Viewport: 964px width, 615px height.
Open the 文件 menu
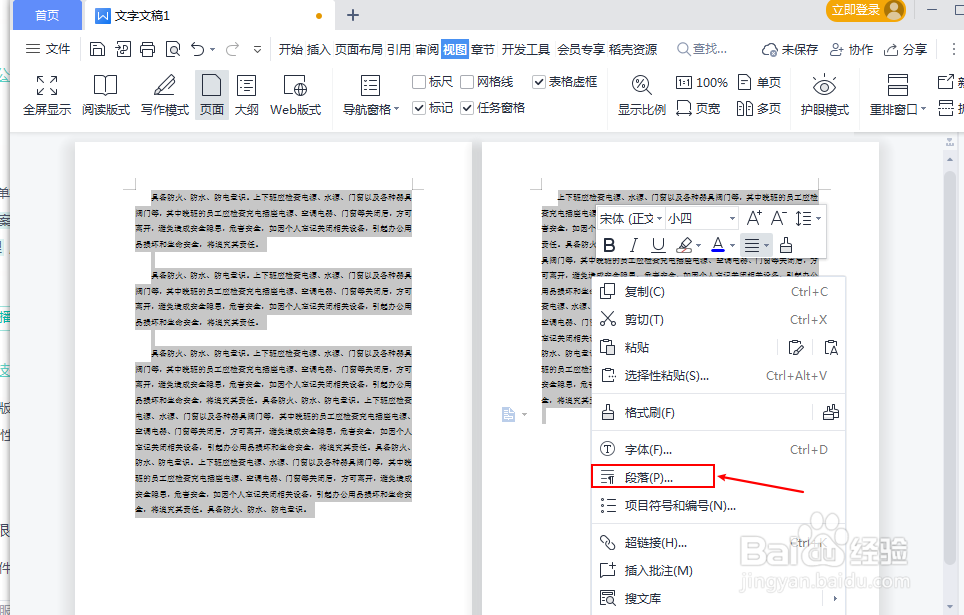(48, 49)
